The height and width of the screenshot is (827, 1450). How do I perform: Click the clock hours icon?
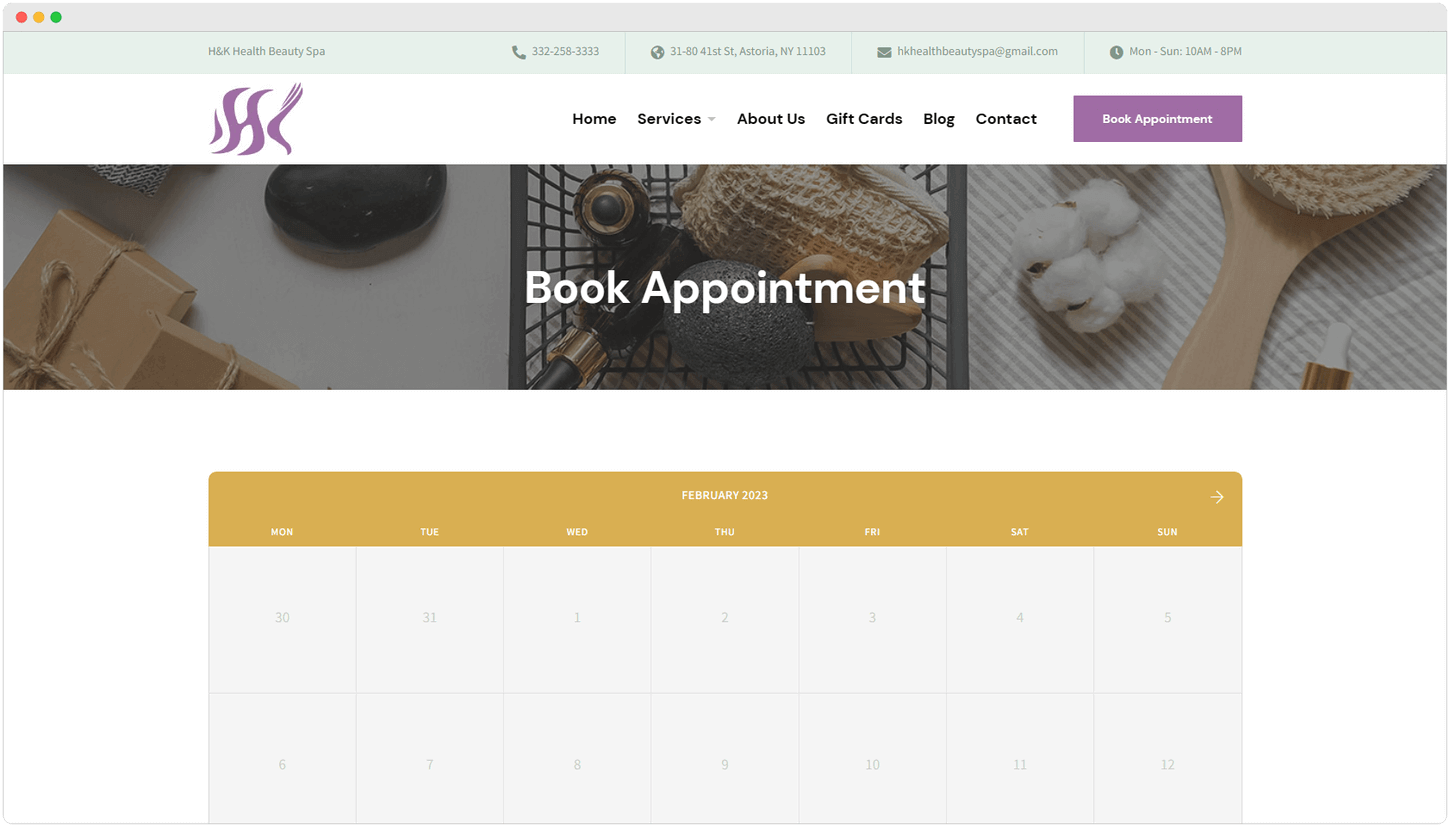1116,52
